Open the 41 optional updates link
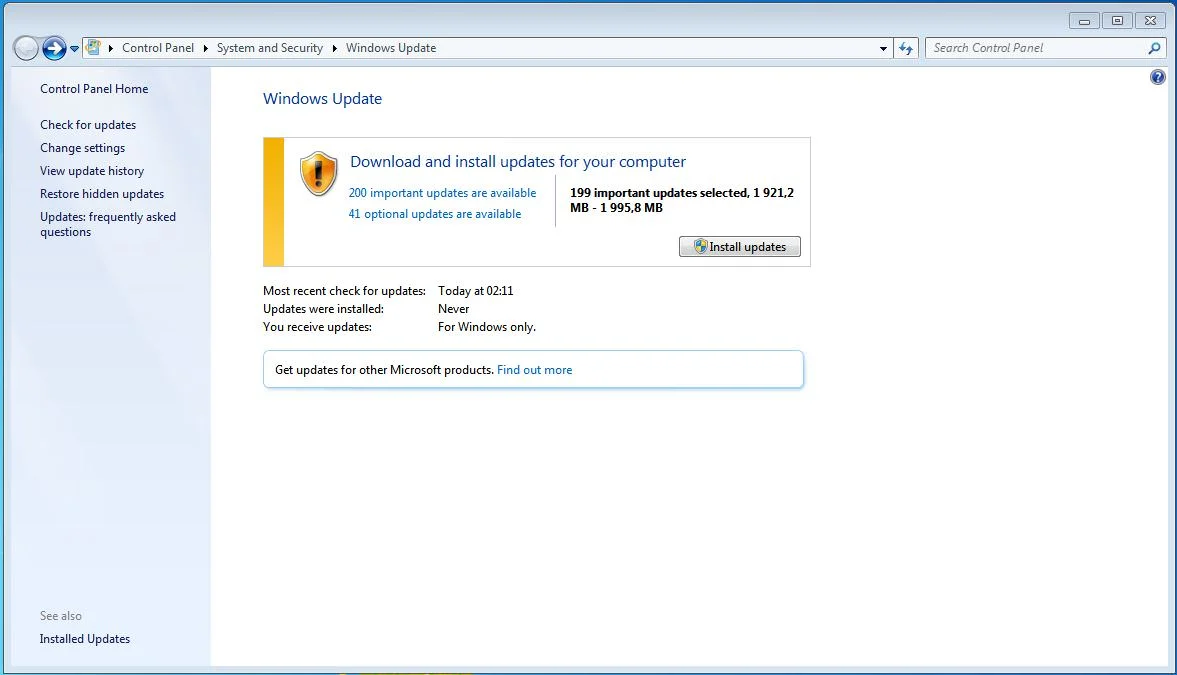Viewport: 1177px width, 675px height. 435,214
